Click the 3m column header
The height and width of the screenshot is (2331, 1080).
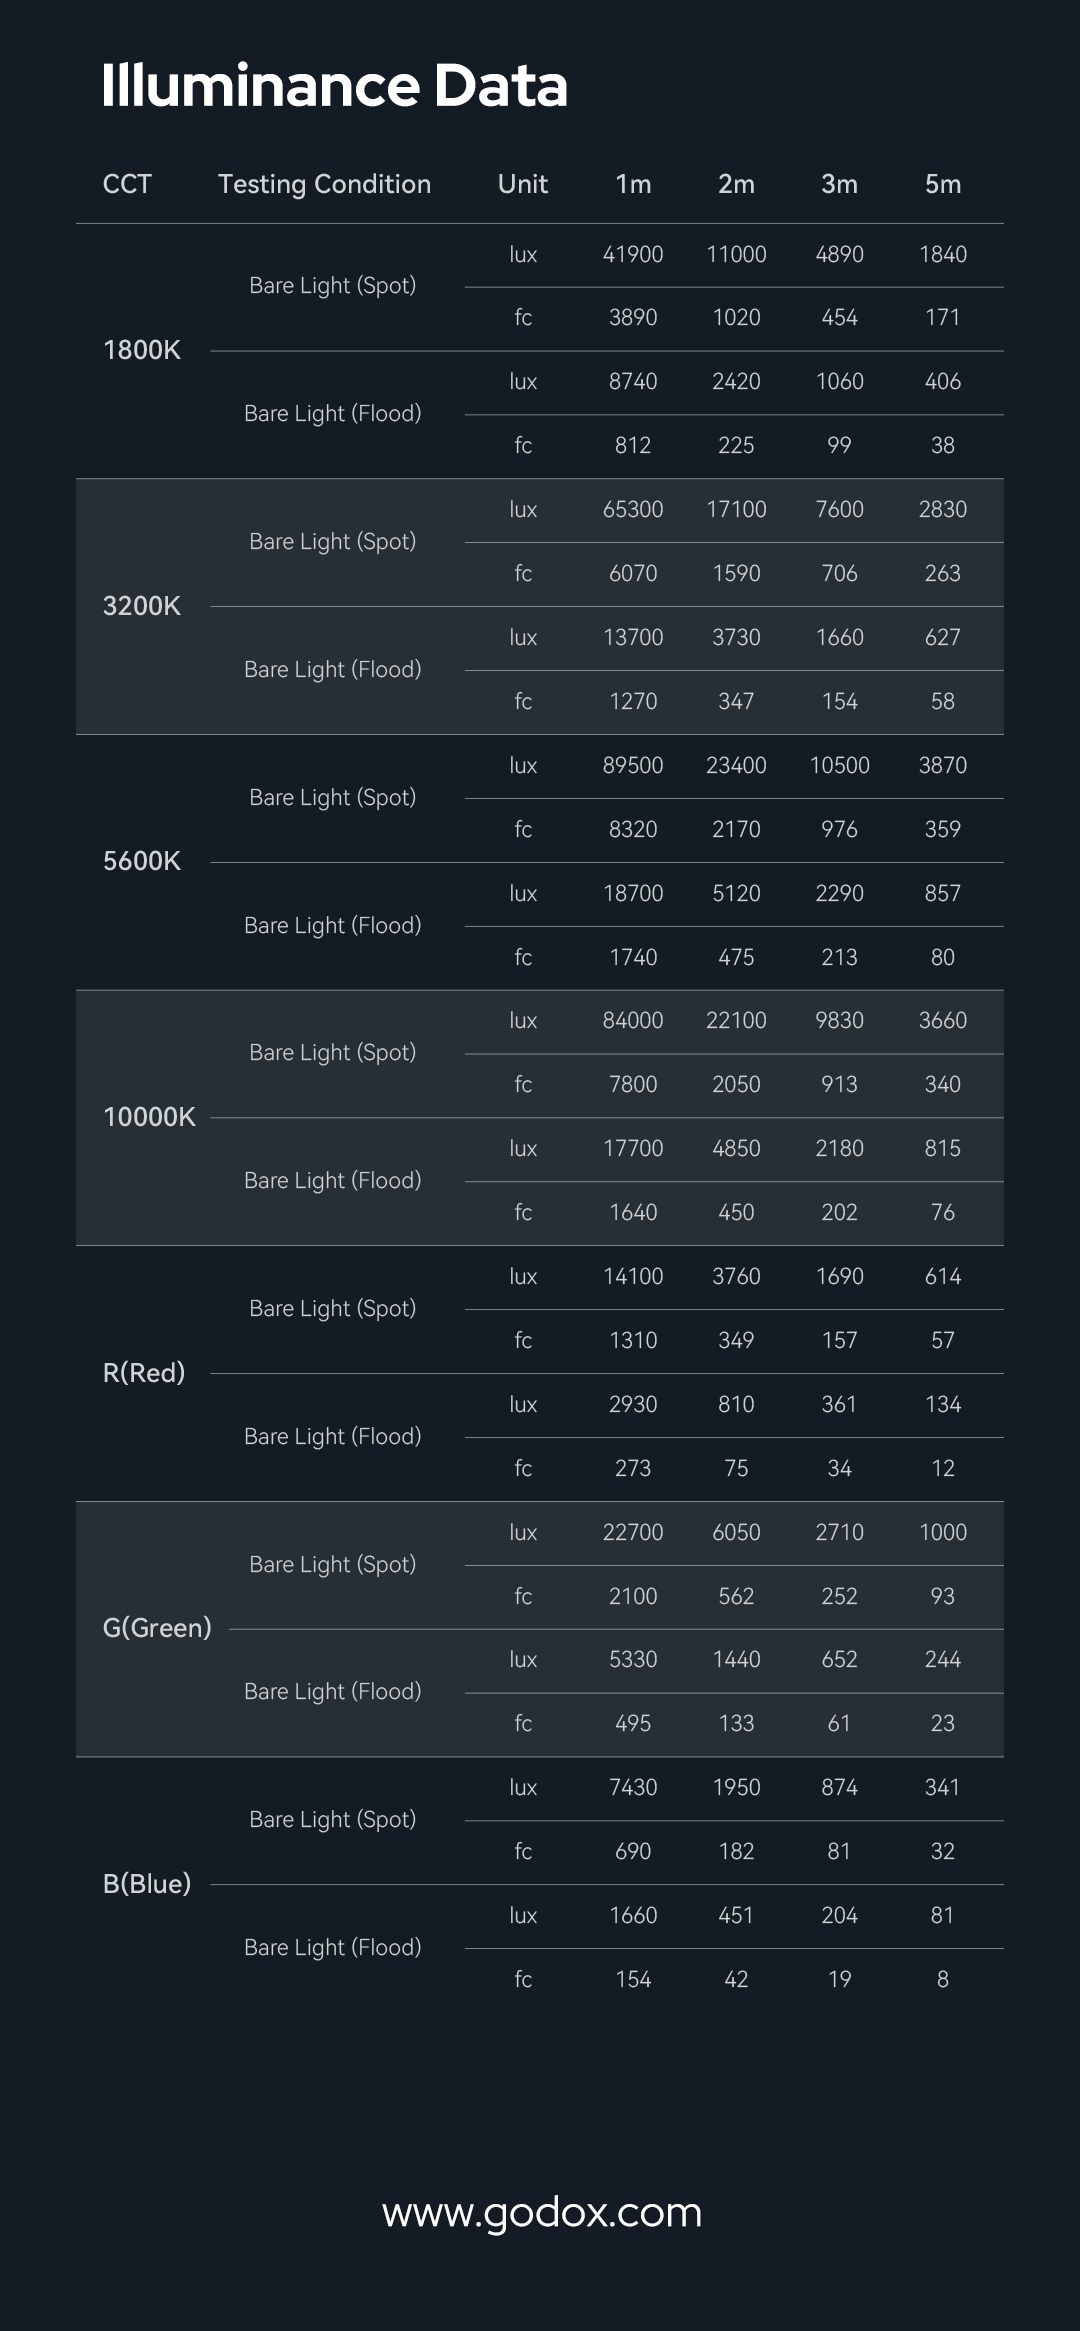click(839, 184)
